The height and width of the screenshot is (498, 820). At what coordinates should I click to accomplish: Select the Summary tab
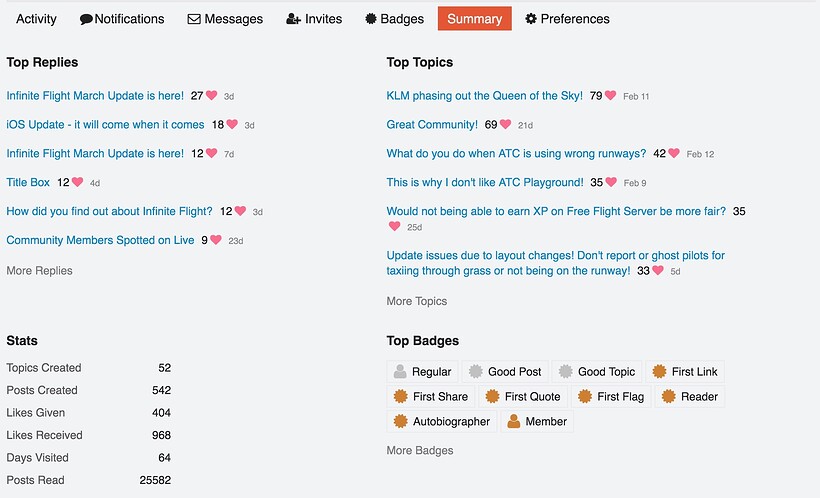click(474, 19)
